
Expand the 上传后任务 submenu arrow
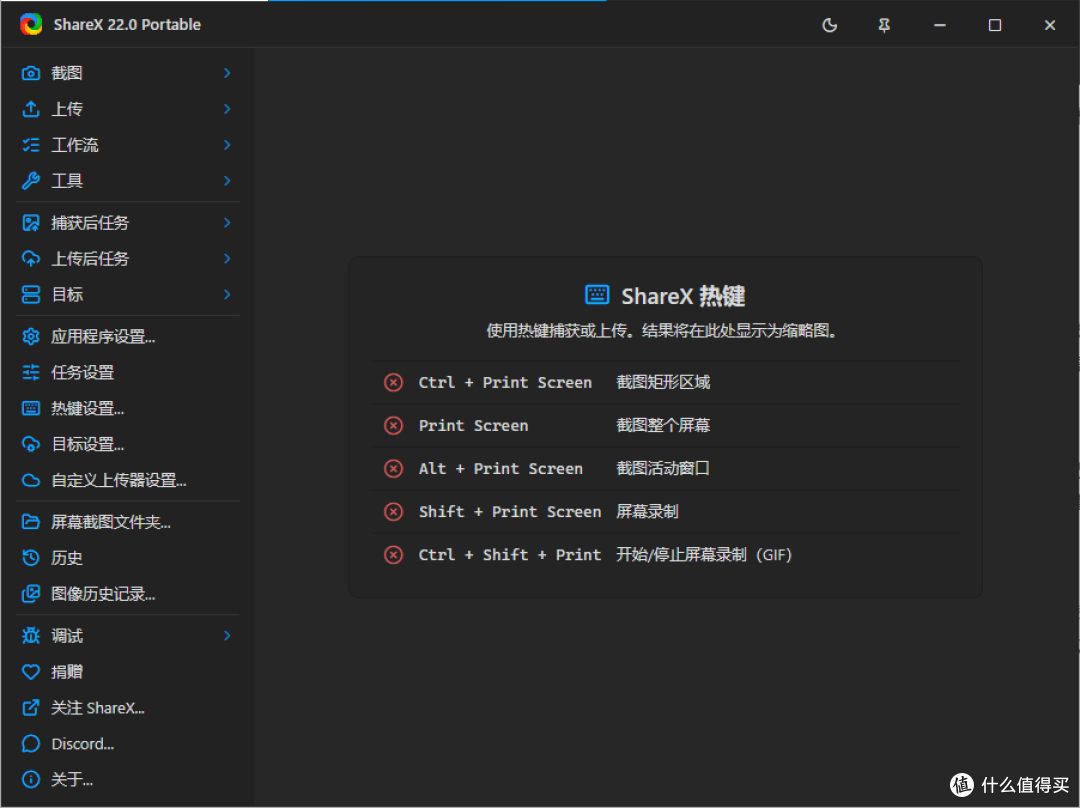(x=227, y=258)
